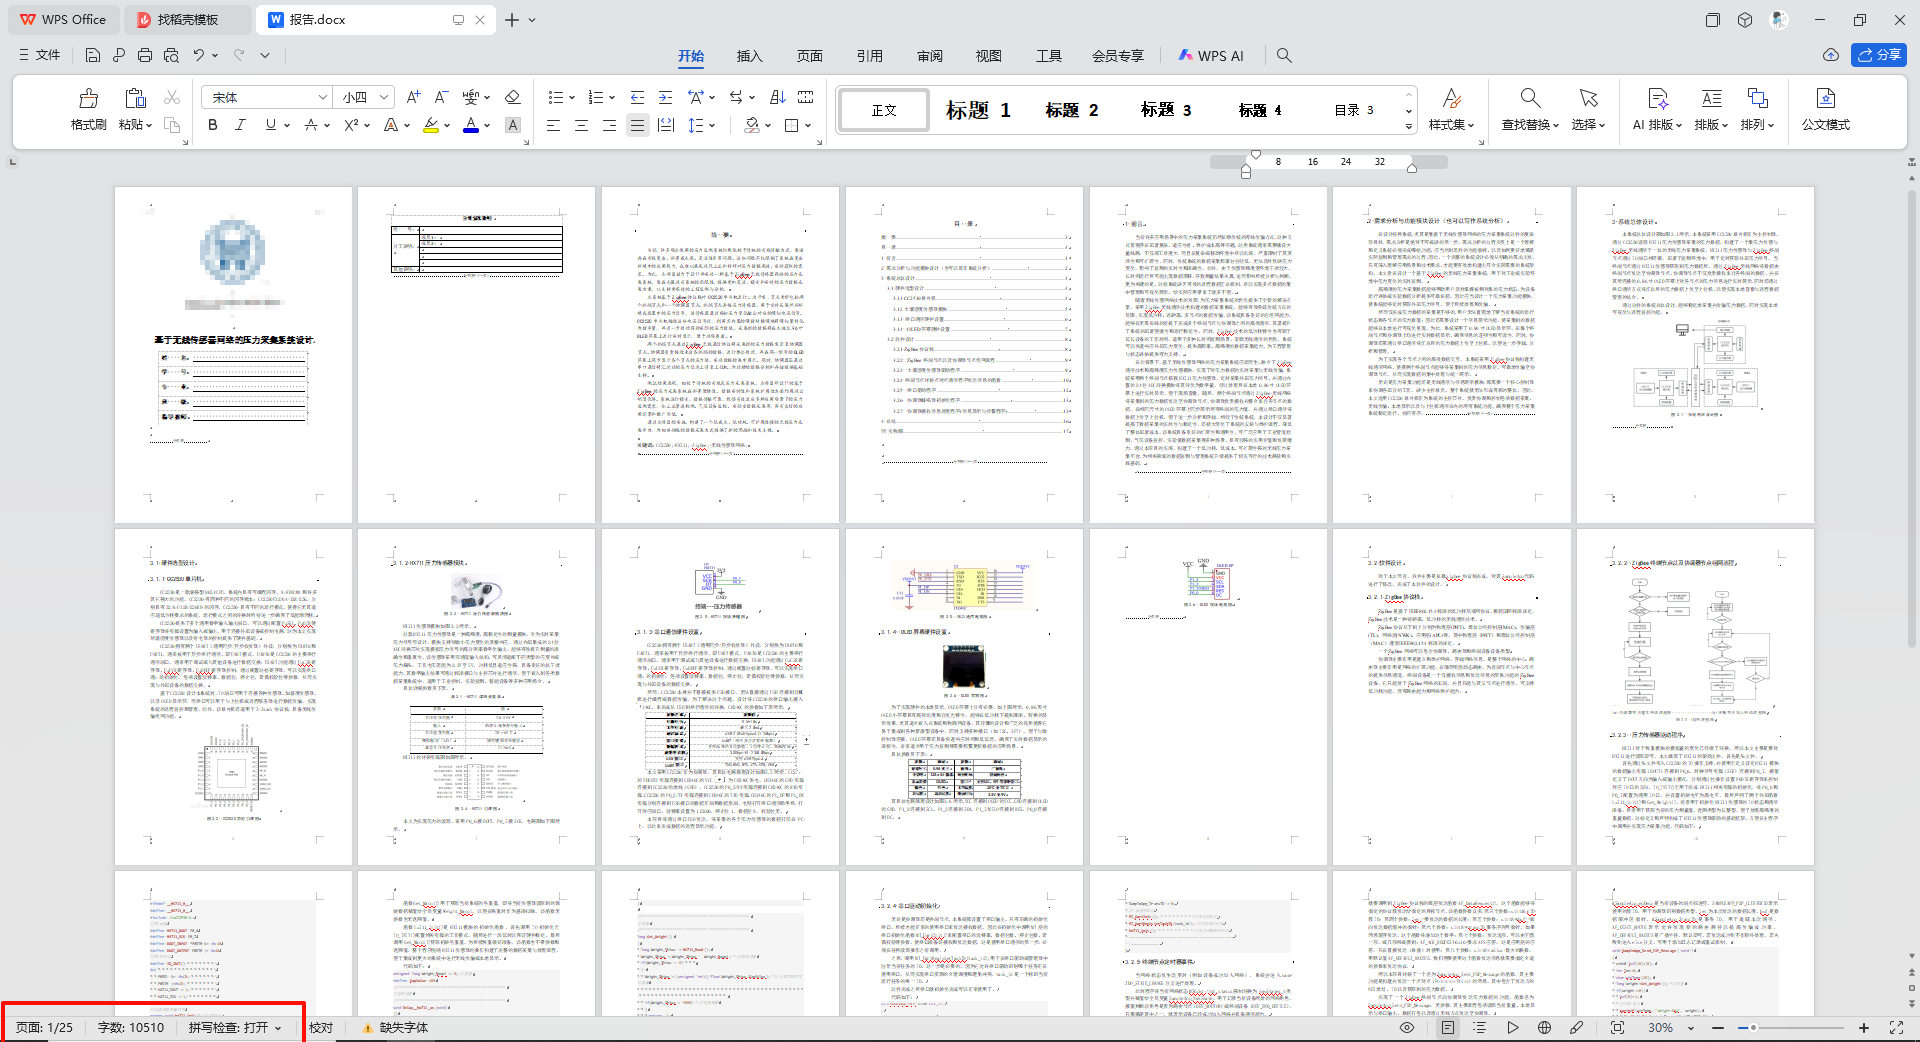1920x1042 pixels.
Task: Expand the style gallery more arrow
Action: pos(1409,126)
